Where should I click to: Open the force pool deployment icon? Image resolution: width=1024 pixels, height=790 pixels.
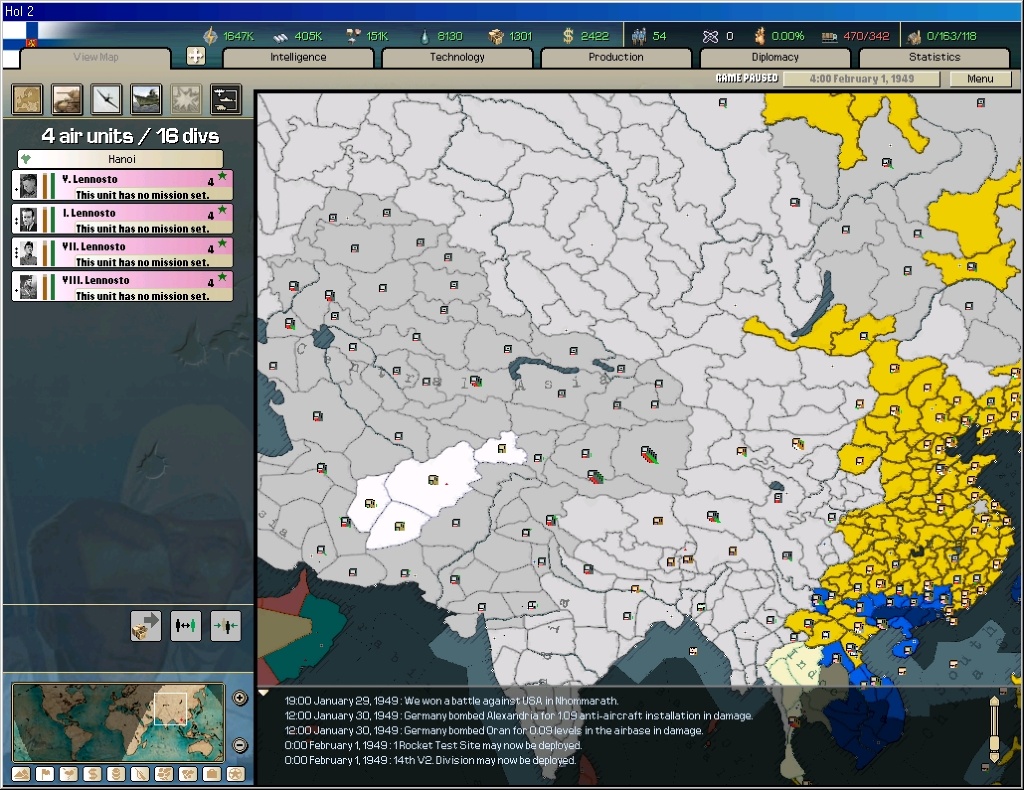click(226, 99)
